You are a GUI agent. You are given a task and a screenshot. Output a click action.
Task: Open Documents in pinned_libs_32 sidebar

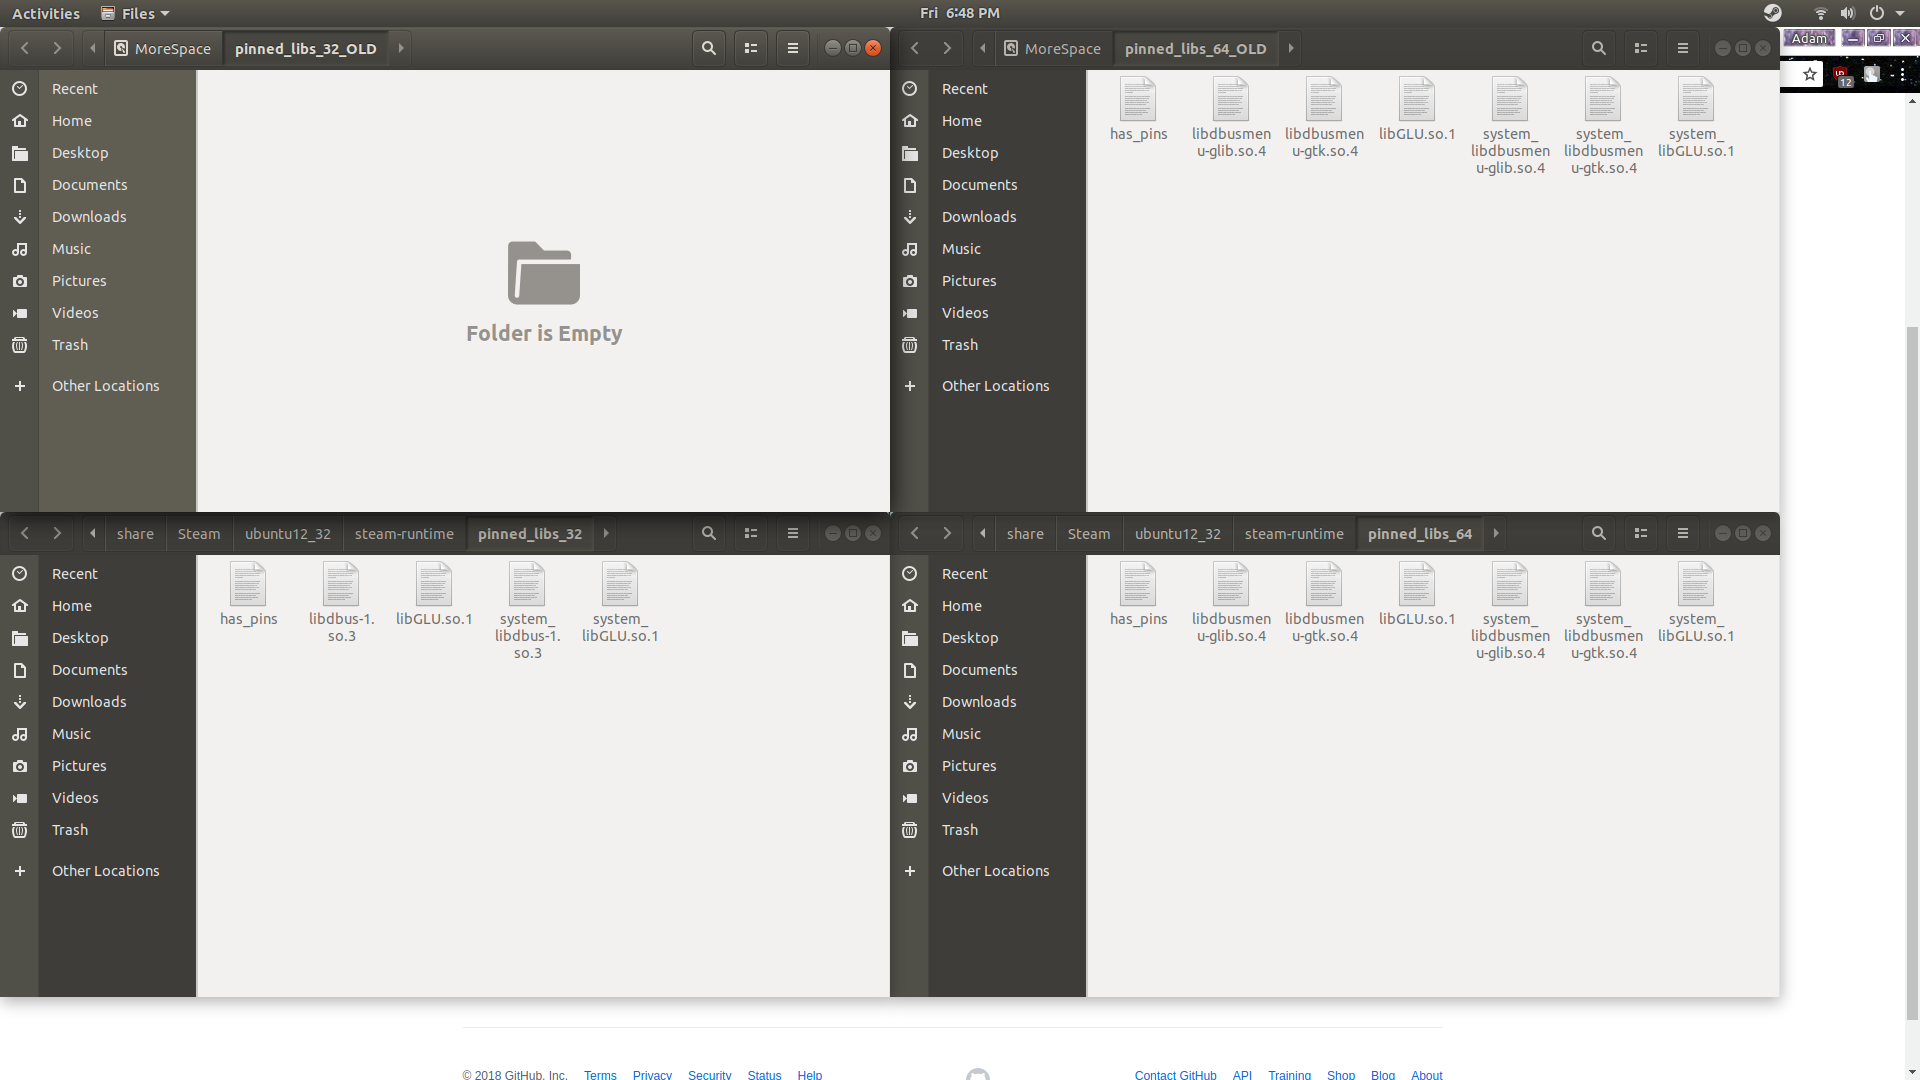pos(98,670)
